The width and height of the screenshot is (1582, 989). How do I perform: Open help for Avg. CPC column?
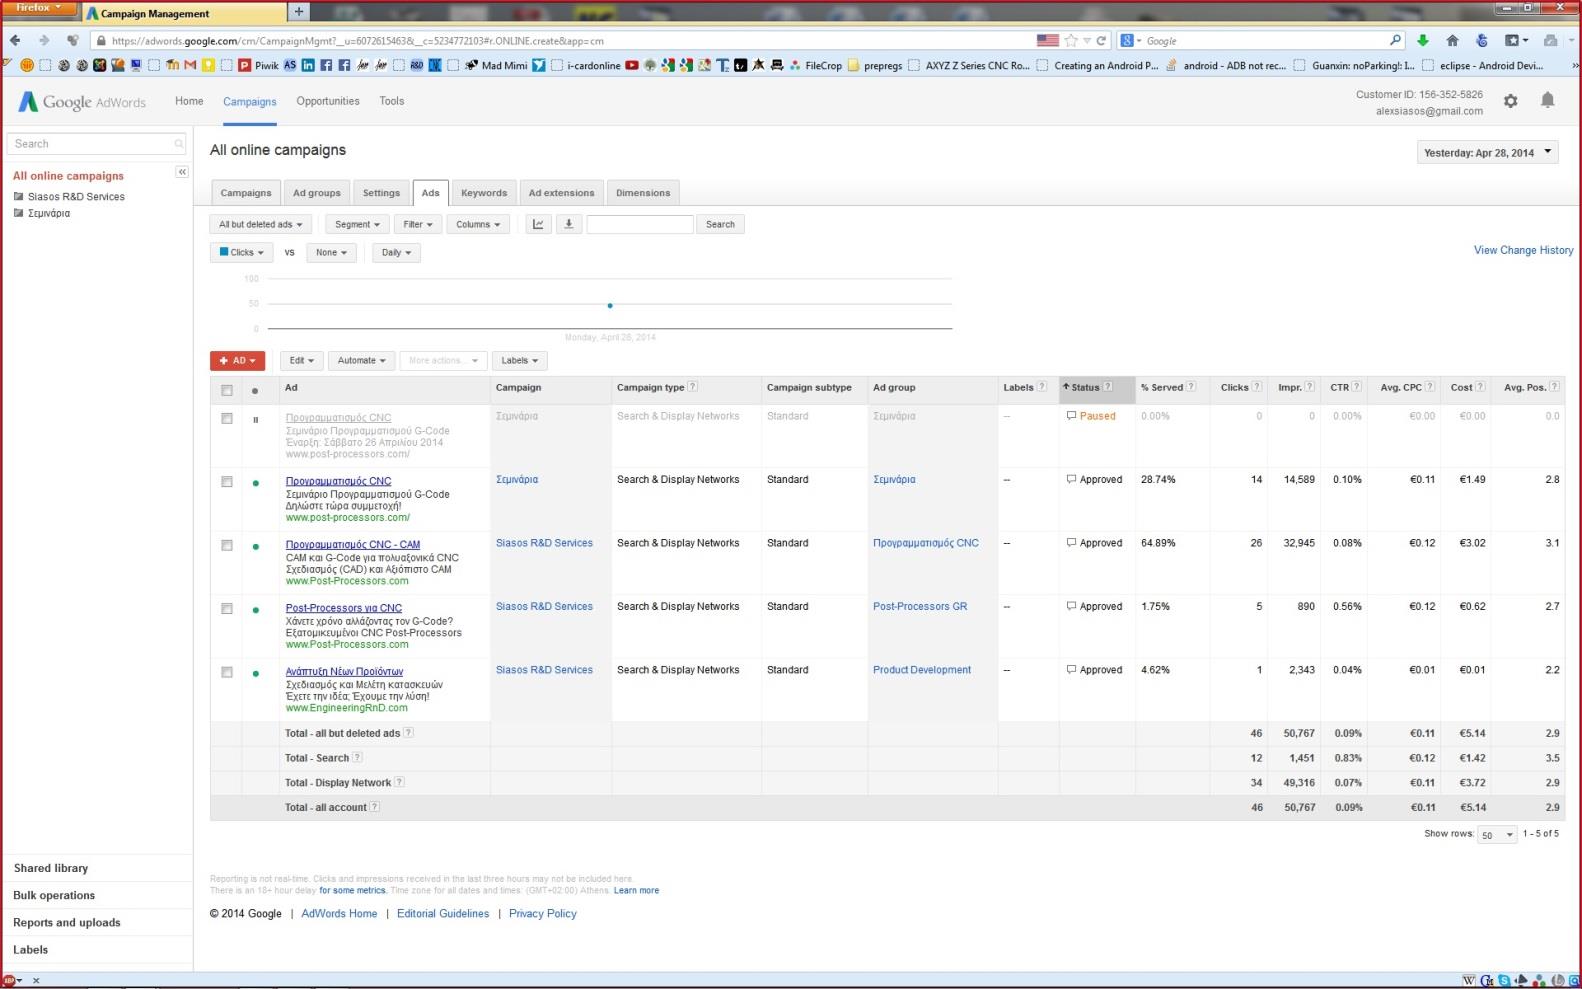tap(1430, 387)
